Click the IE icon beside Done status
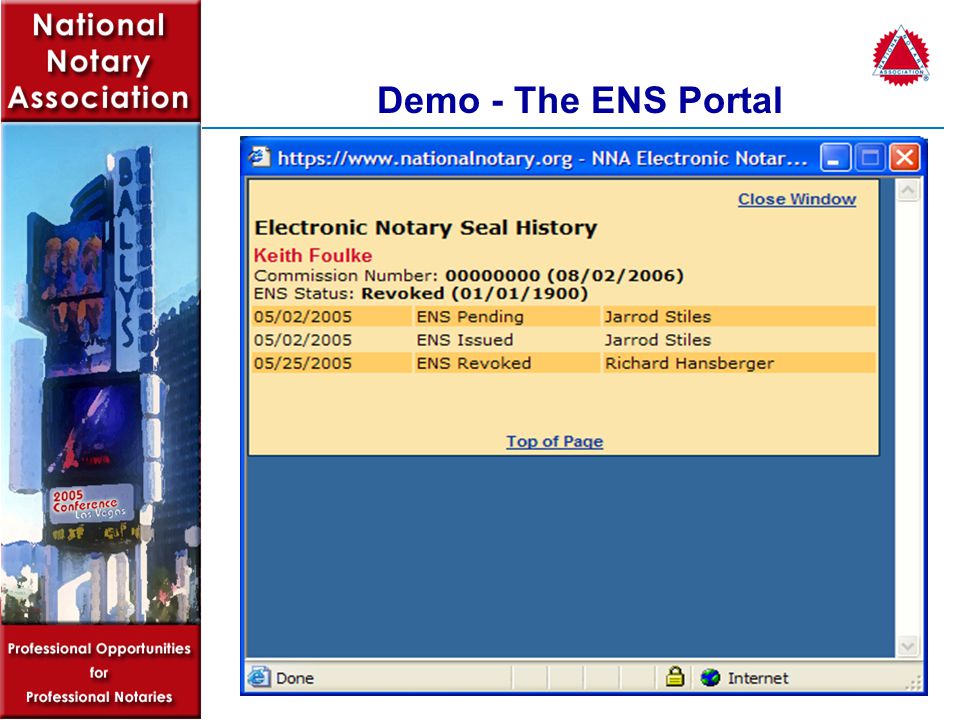The height and width of the screenshot is (720, 960). (x=258, y=677)
